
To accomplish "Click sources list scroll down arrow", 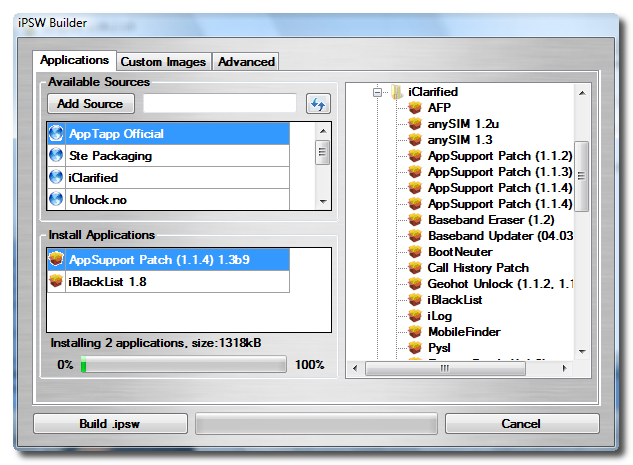I will coord(323,201).
